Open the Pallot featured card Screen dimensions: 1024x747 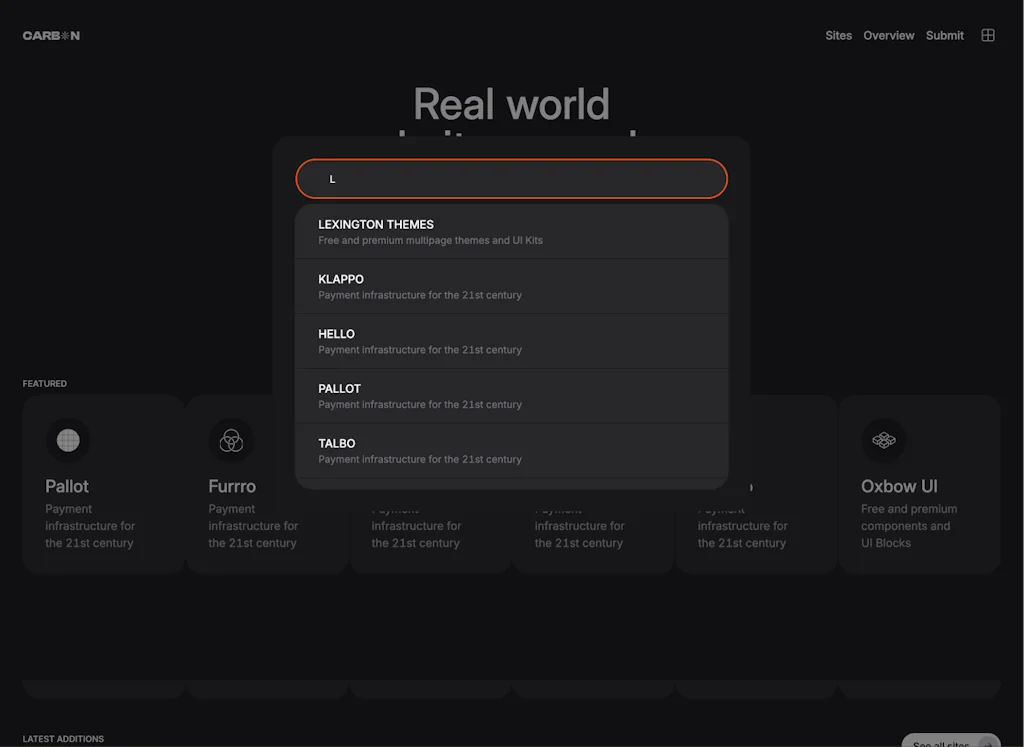pos(103,525)
